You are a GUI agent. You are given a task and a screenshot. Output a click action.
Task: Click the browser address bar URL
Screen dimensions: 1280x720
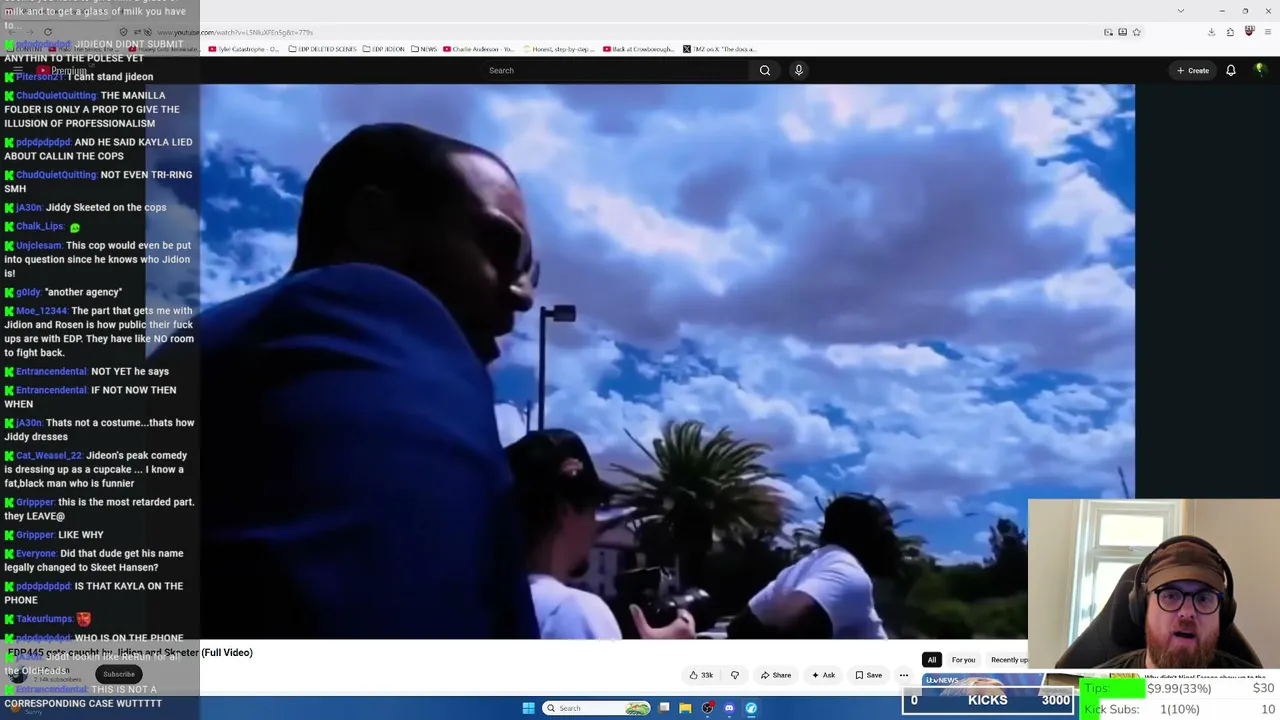pyautogui.click(x=235, y=32)
